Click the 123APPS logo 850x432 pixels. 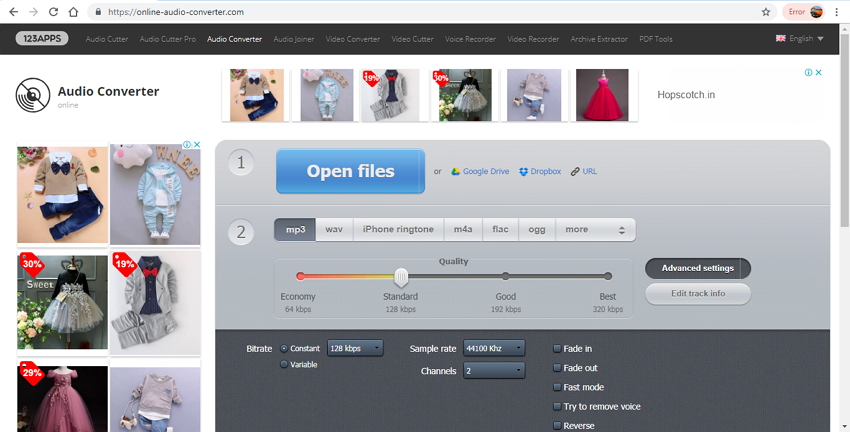42,38
